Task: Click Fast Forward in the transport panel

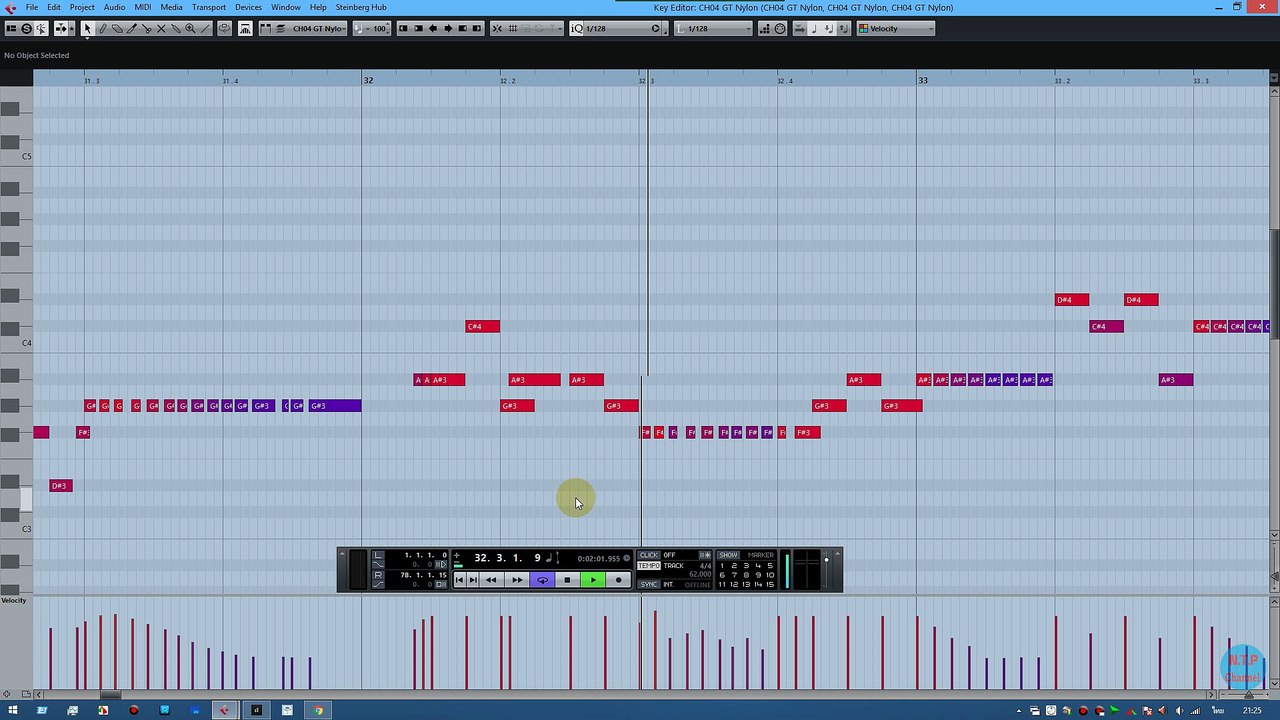Action: click(518, 580)
